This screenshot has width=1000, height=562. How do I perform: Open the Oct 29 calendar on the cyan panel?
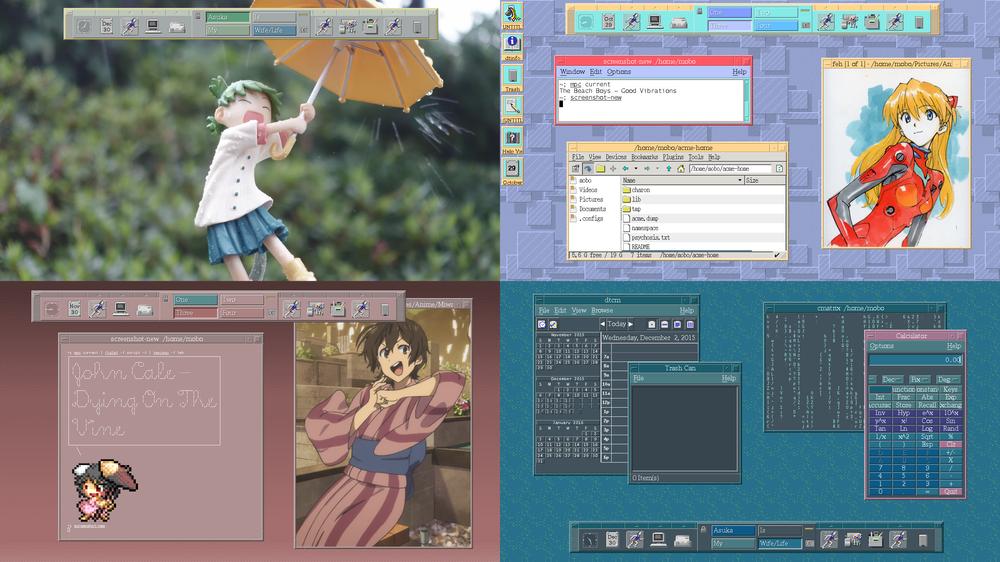click(608, 22)
